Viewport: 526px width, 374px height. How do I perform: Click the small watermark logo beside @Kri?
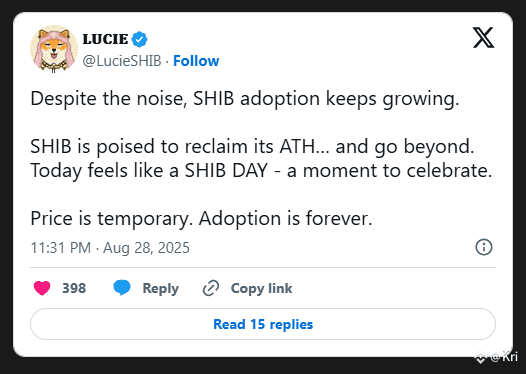(x=481, y=357)
